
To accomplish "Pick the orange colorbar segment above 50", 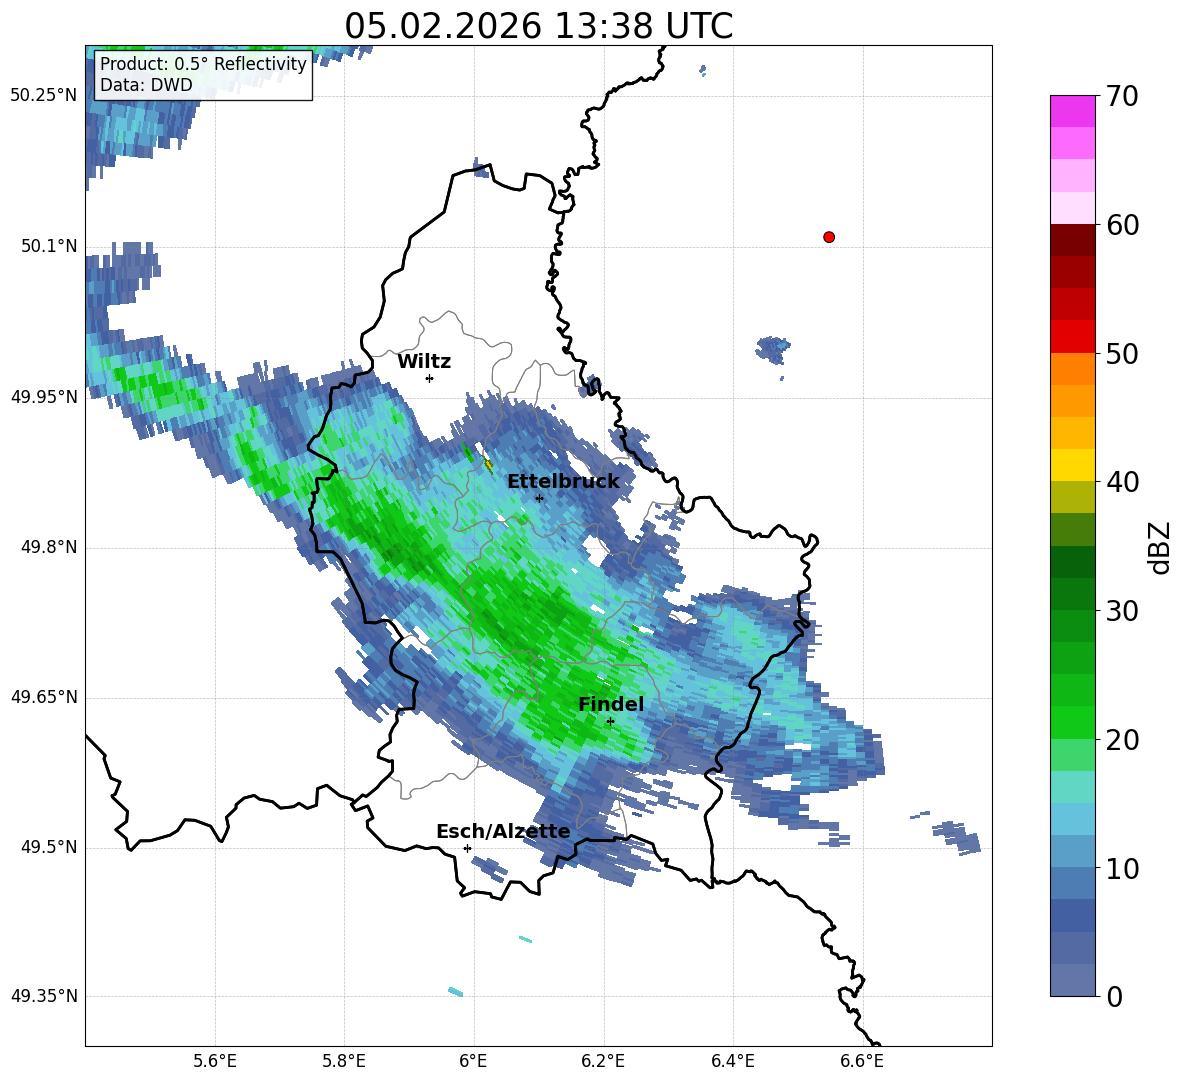I will pyautogui.click(x=1072, y=368).
